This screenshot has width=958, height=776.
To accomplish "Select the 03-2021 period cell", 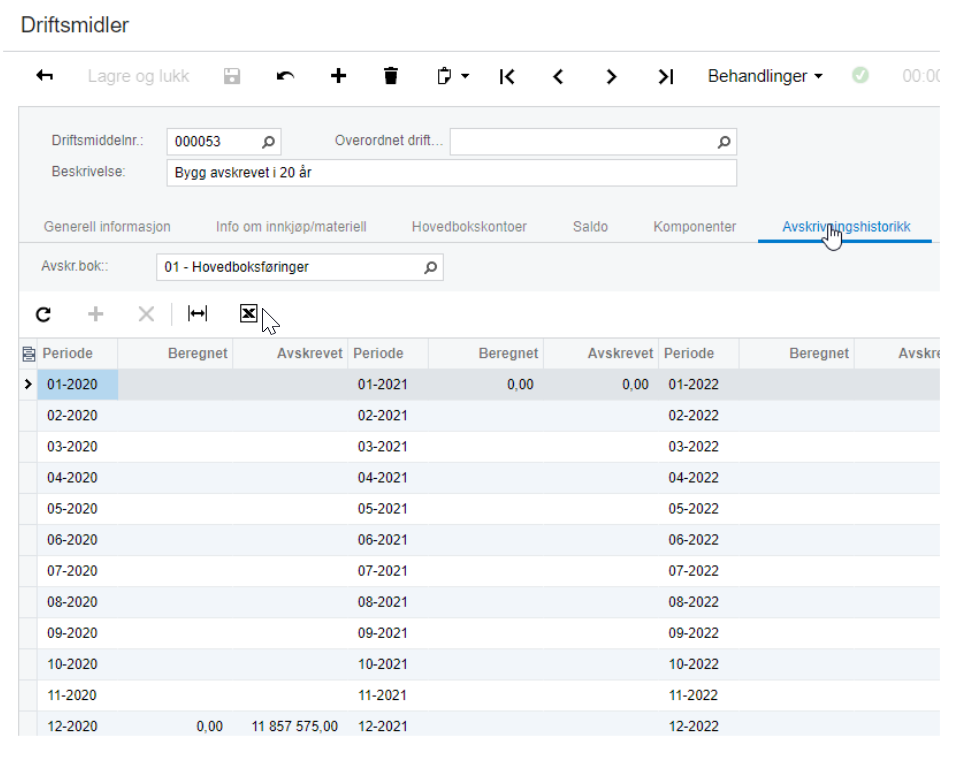I will [x=388, y=447].
